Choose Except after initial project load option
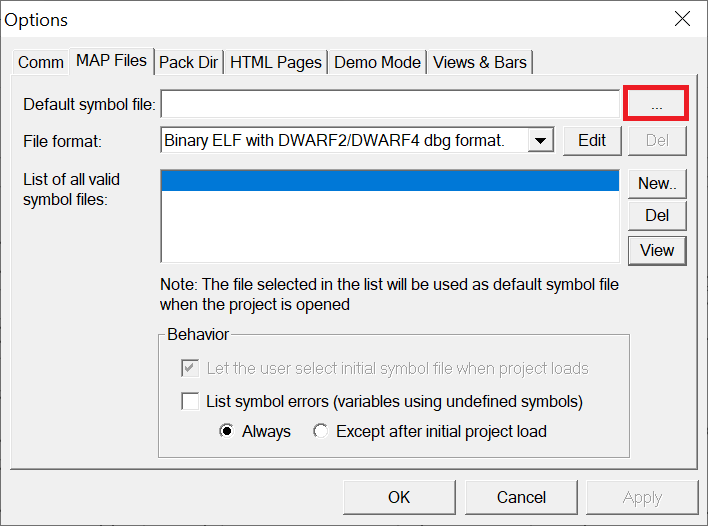This screenshot has width=708, height=526. tap(321, 432)
